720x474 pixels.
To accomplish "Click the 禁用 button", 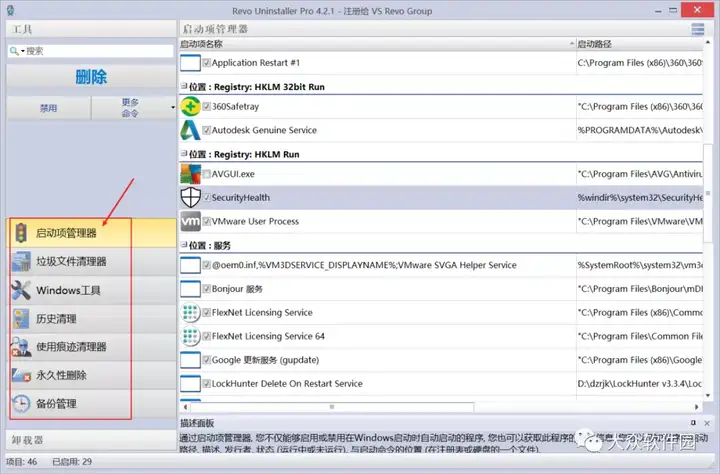I will (x=49, y=108).
